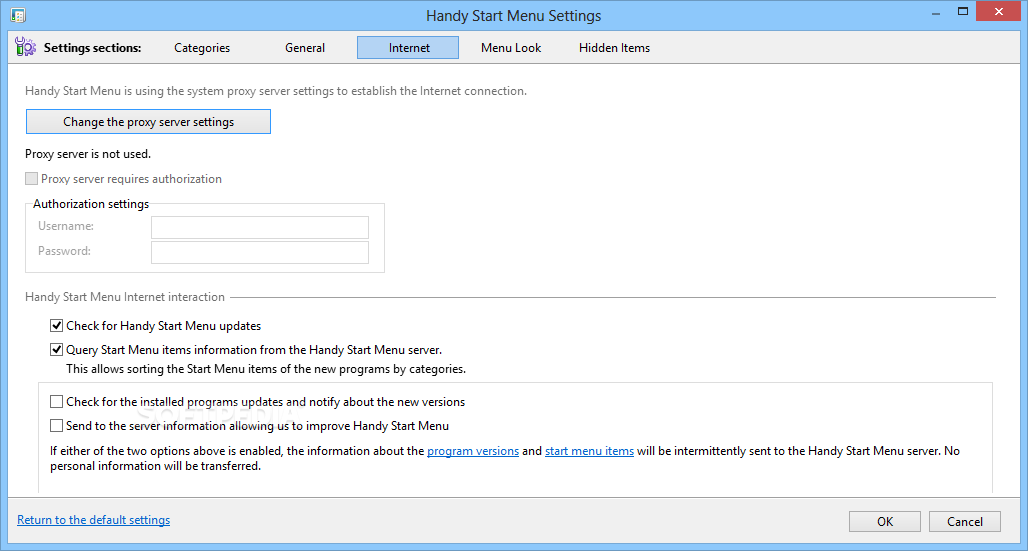Click 'This allows sorting the Start Menu items' note
The image size is (1028, 551).
coord(266,369)
